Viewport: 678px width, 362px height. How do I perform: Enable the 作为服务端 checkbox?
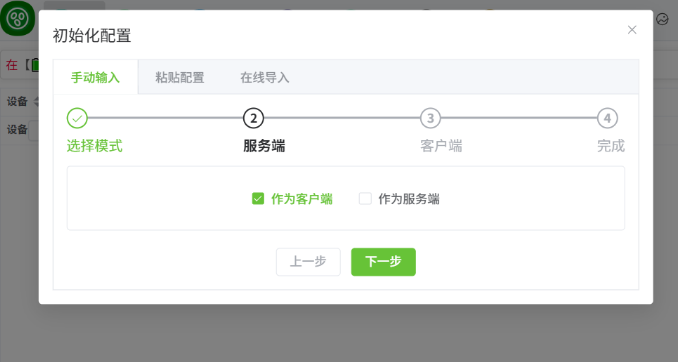(365, 199)
